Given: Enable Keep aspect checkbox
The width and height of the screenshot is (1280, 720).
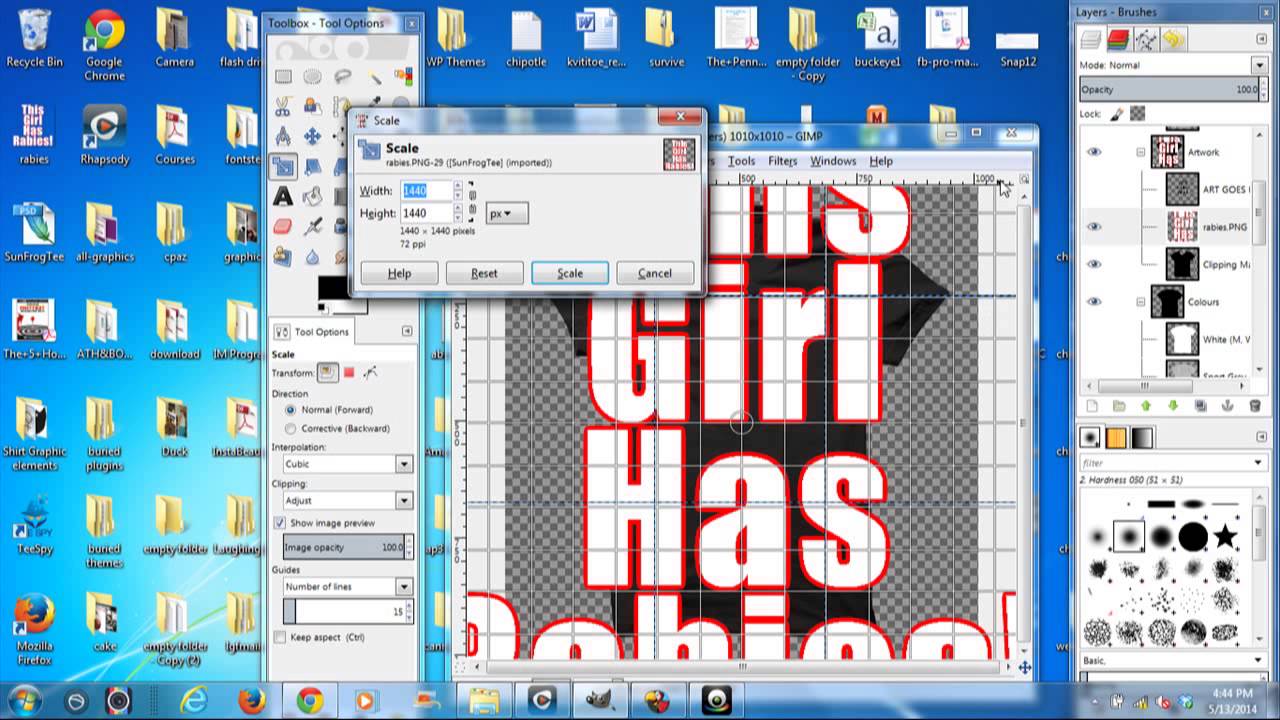Looking at the screenshot, I should pyautogui.click(x=280, y=637).
